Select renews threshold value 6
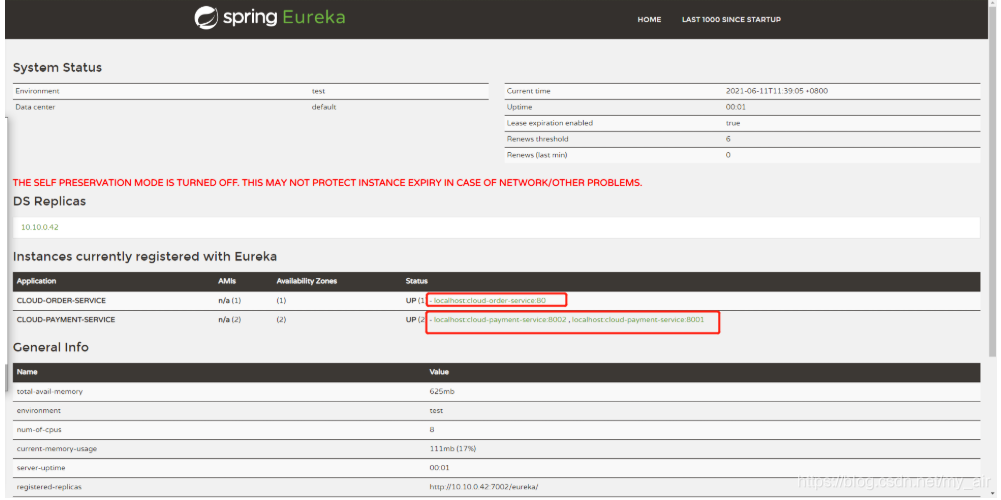The height and width of the screenshot is (500, 1001). [x=728, y=139]
